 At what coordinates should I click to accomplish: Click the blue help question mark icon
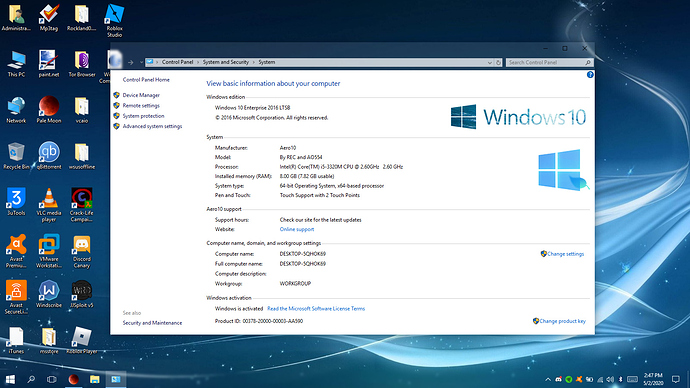coord(590,75)
